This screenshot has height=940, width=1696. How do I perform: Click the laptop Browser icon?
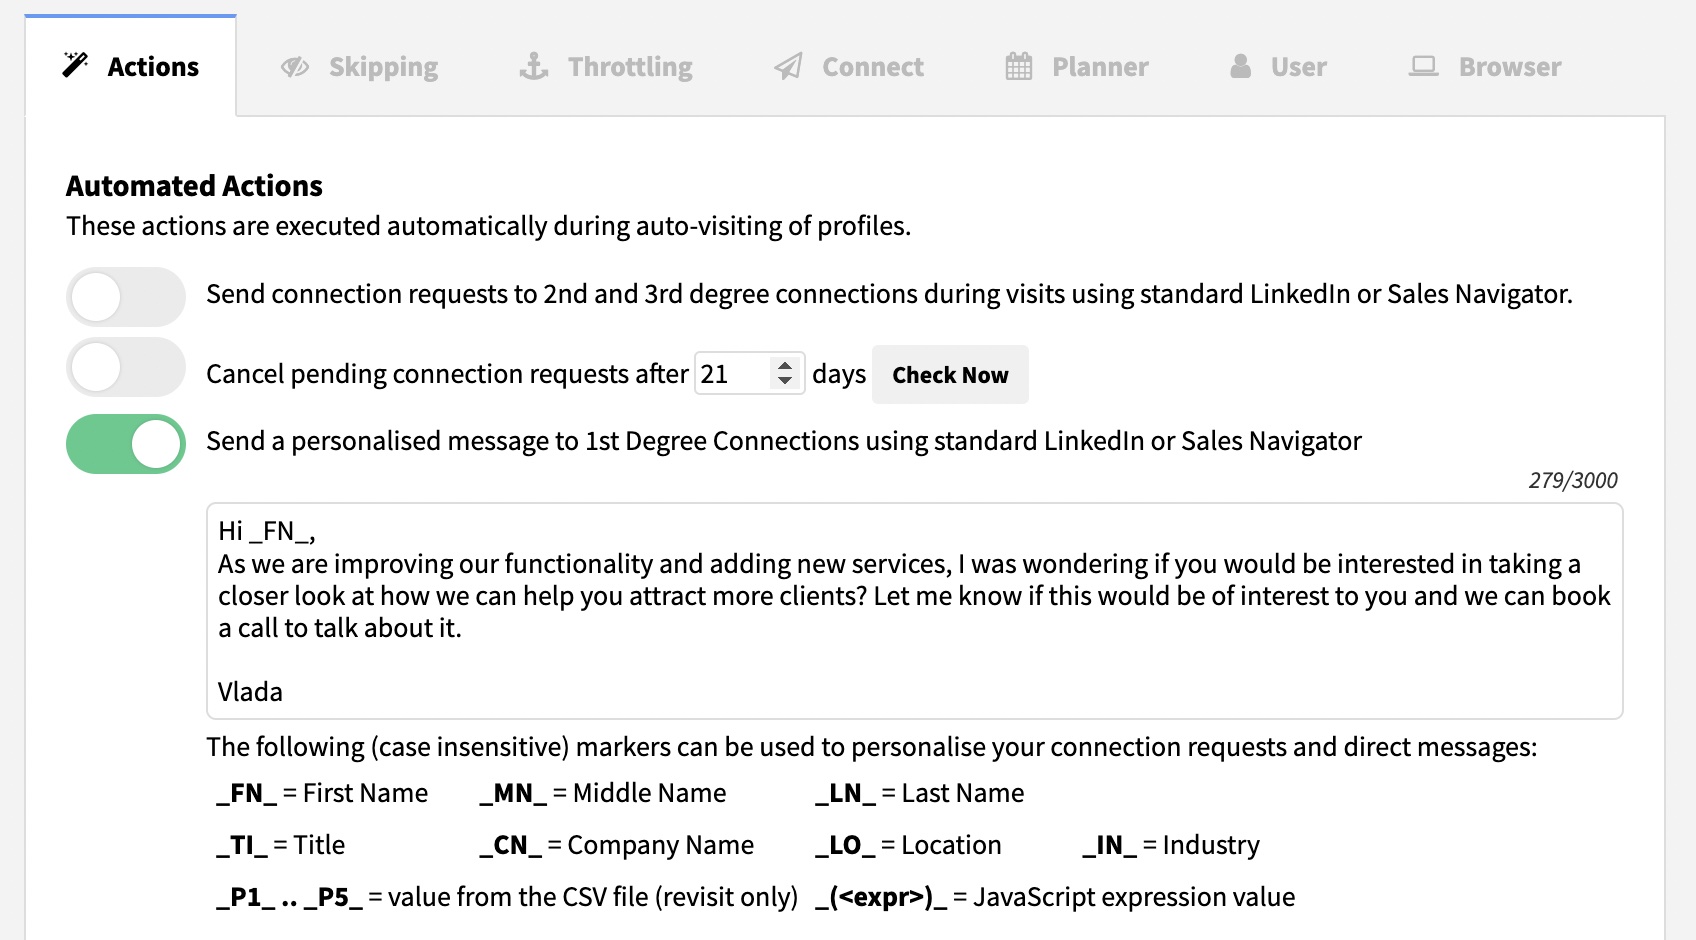[x=1423, y=67]
